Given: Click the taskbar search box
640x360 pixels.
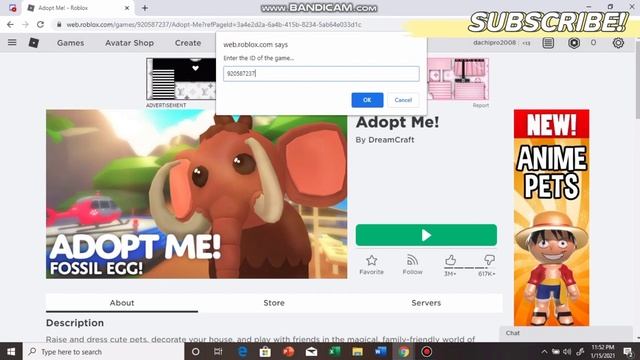Looking at the screenshot, I should [104, 351].
